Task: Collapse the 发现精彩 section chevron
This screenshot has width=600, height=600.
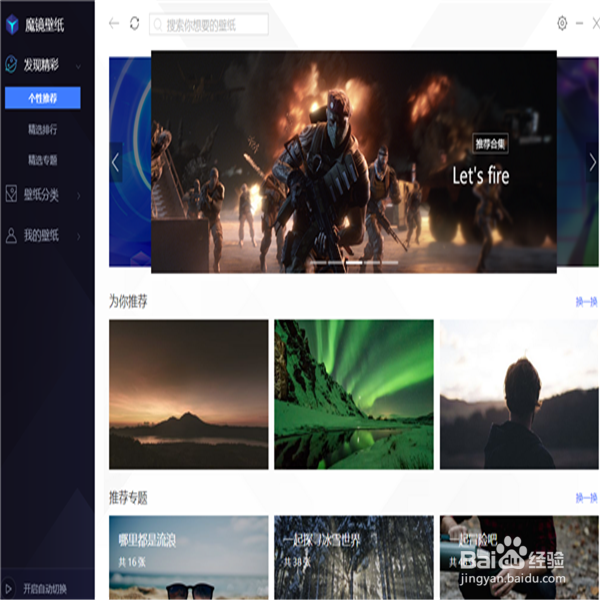Action: pyautogui.click(x=78, y=67)
